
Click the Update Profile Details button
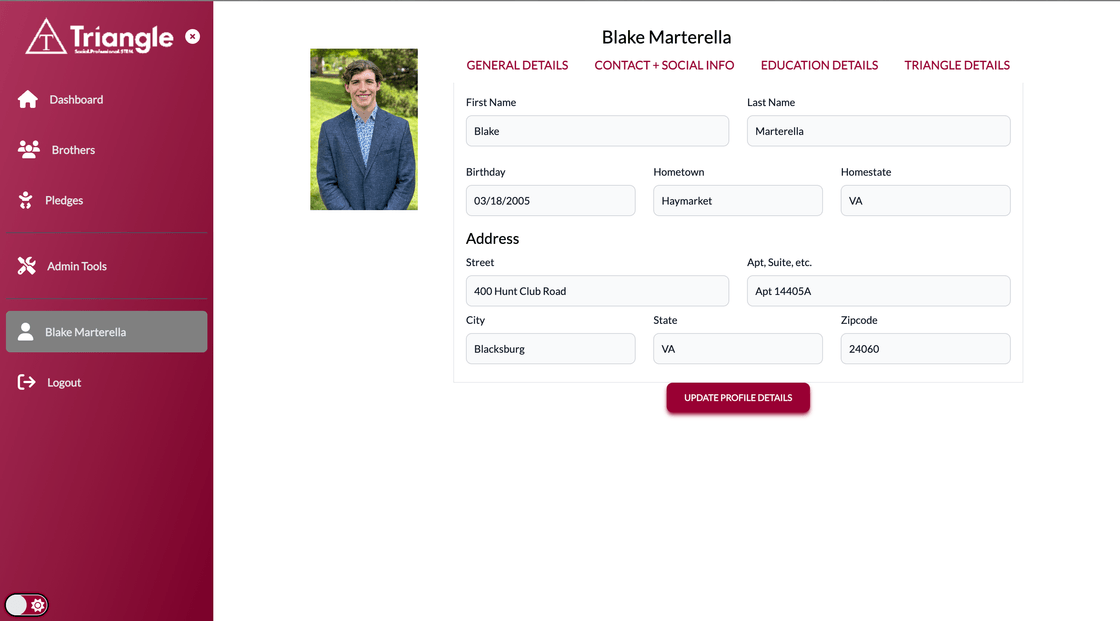point(738,398)
